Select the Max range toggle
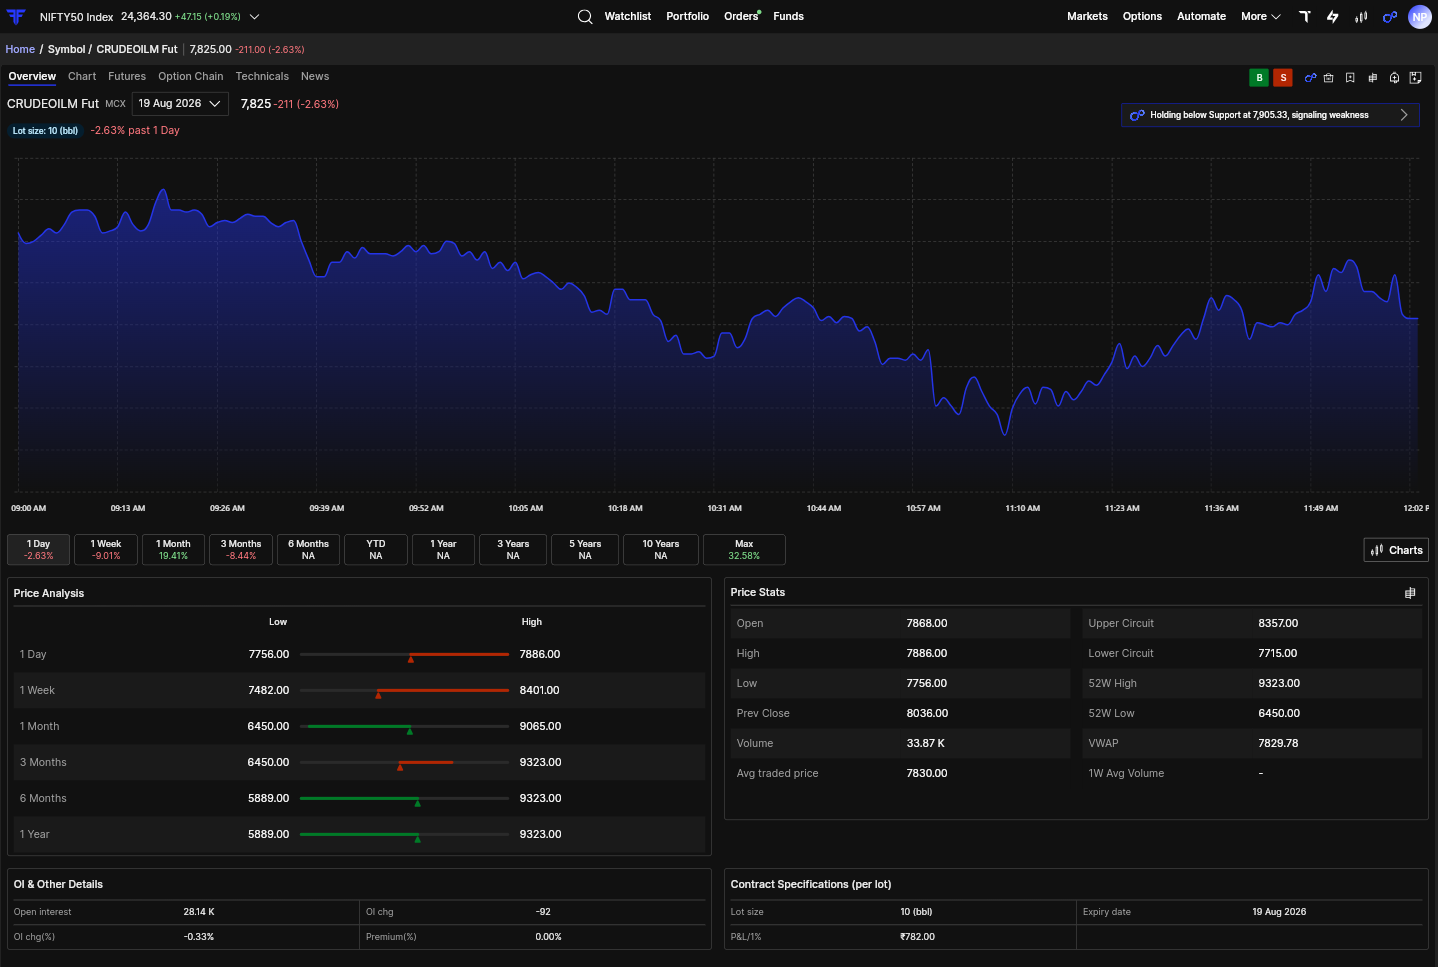Screen dimensions: 1438x967 point(744,549)
